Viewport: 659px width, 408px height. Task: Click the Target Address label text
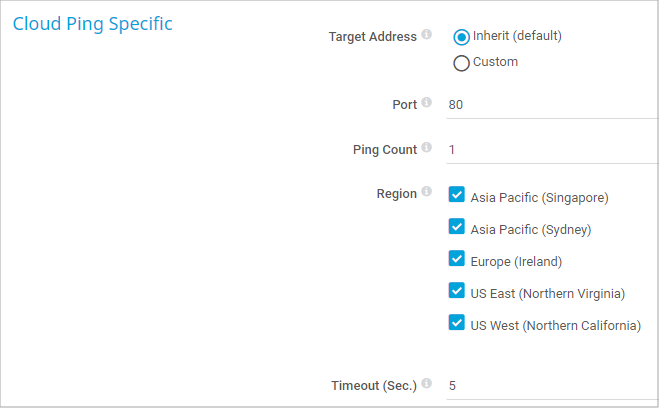372,37
